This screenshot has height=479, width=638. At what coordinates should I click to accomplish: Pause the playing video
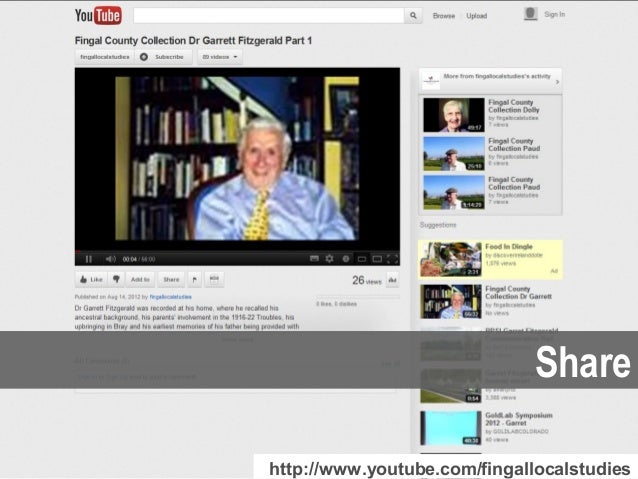[x=89, y=259]
